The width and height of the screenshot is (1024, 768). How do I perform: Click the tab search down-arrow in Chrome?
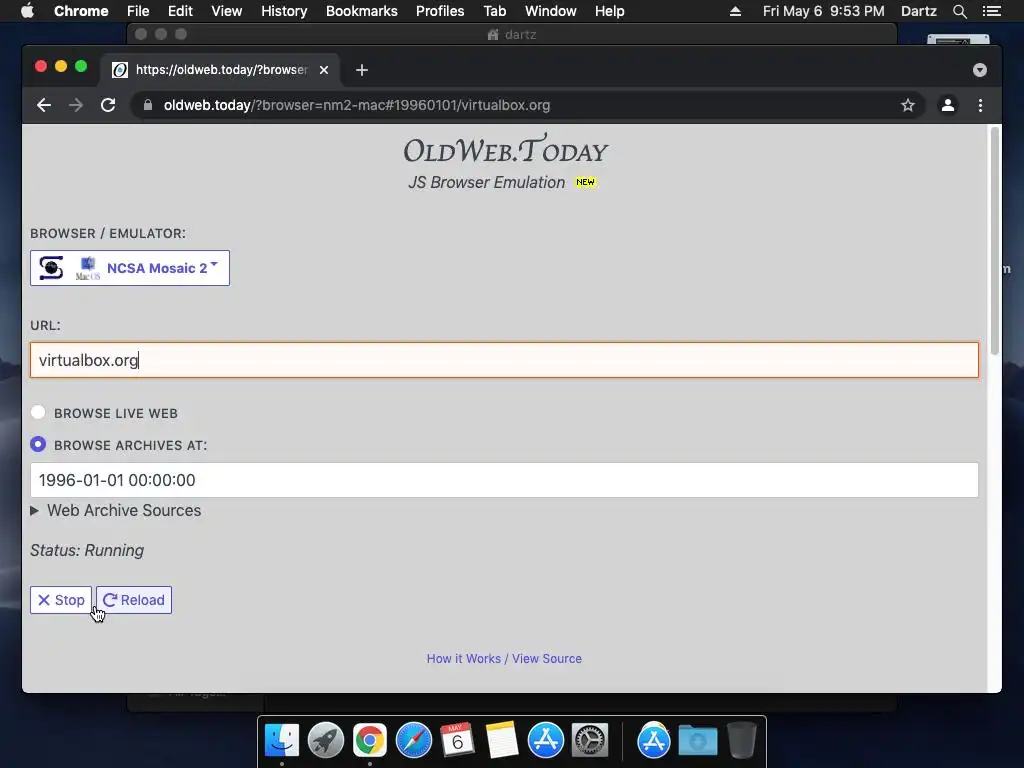click(x=980, y=70)
